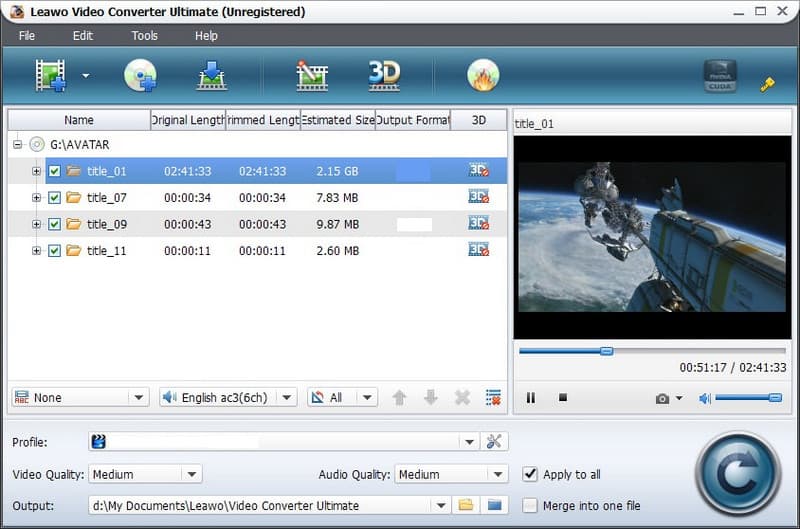Open the Tools menu
This screenshot has height=529, width=800.
click(145, 36)
